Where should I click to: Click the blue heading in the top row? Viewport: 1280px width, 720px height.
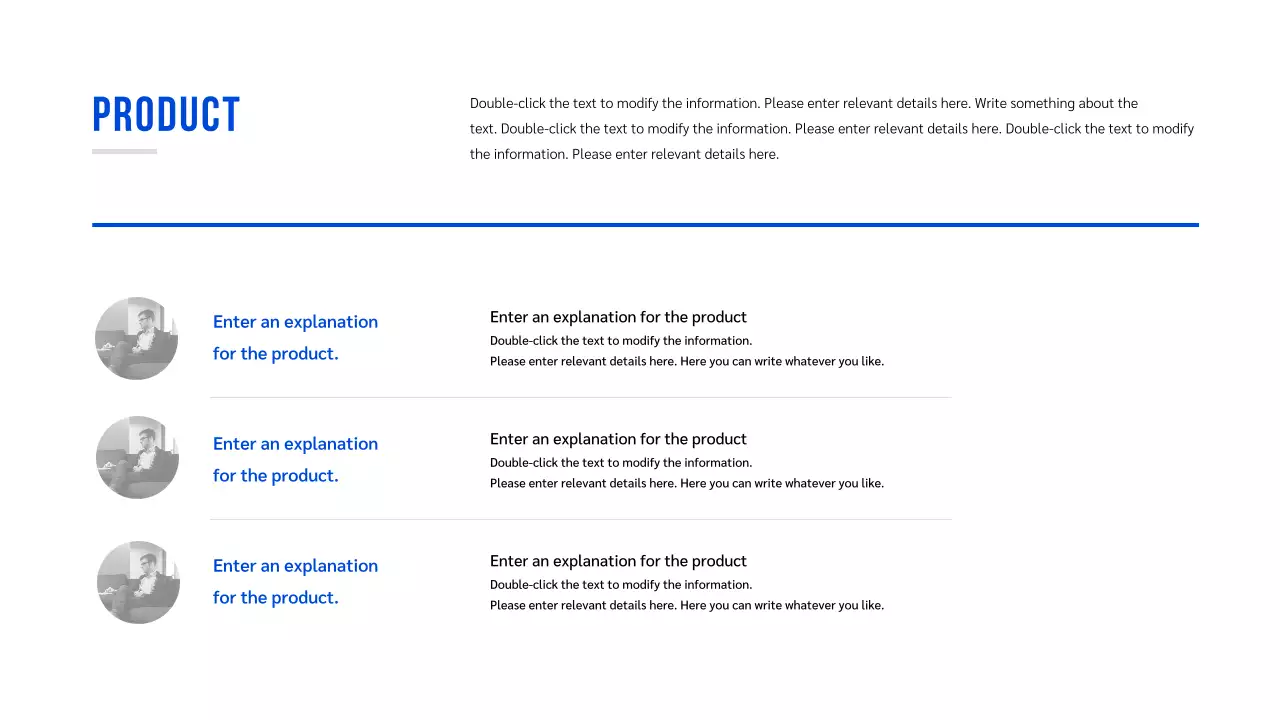coord(295,337)
